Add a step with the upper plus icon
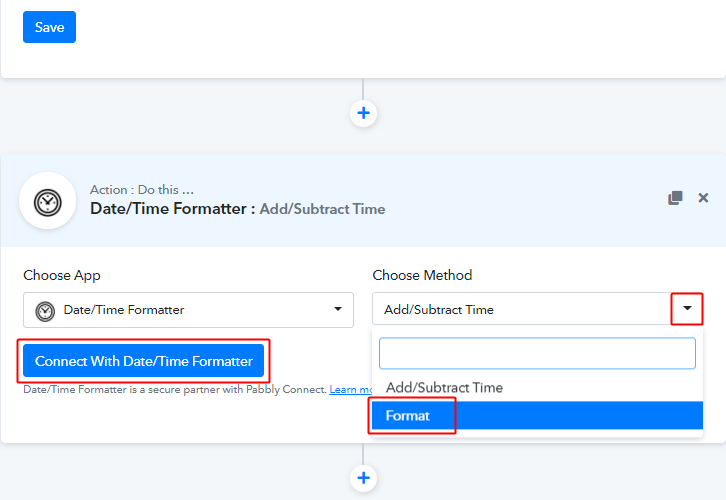Viewport: 726px width, 500px height. (x=363, y=113)
